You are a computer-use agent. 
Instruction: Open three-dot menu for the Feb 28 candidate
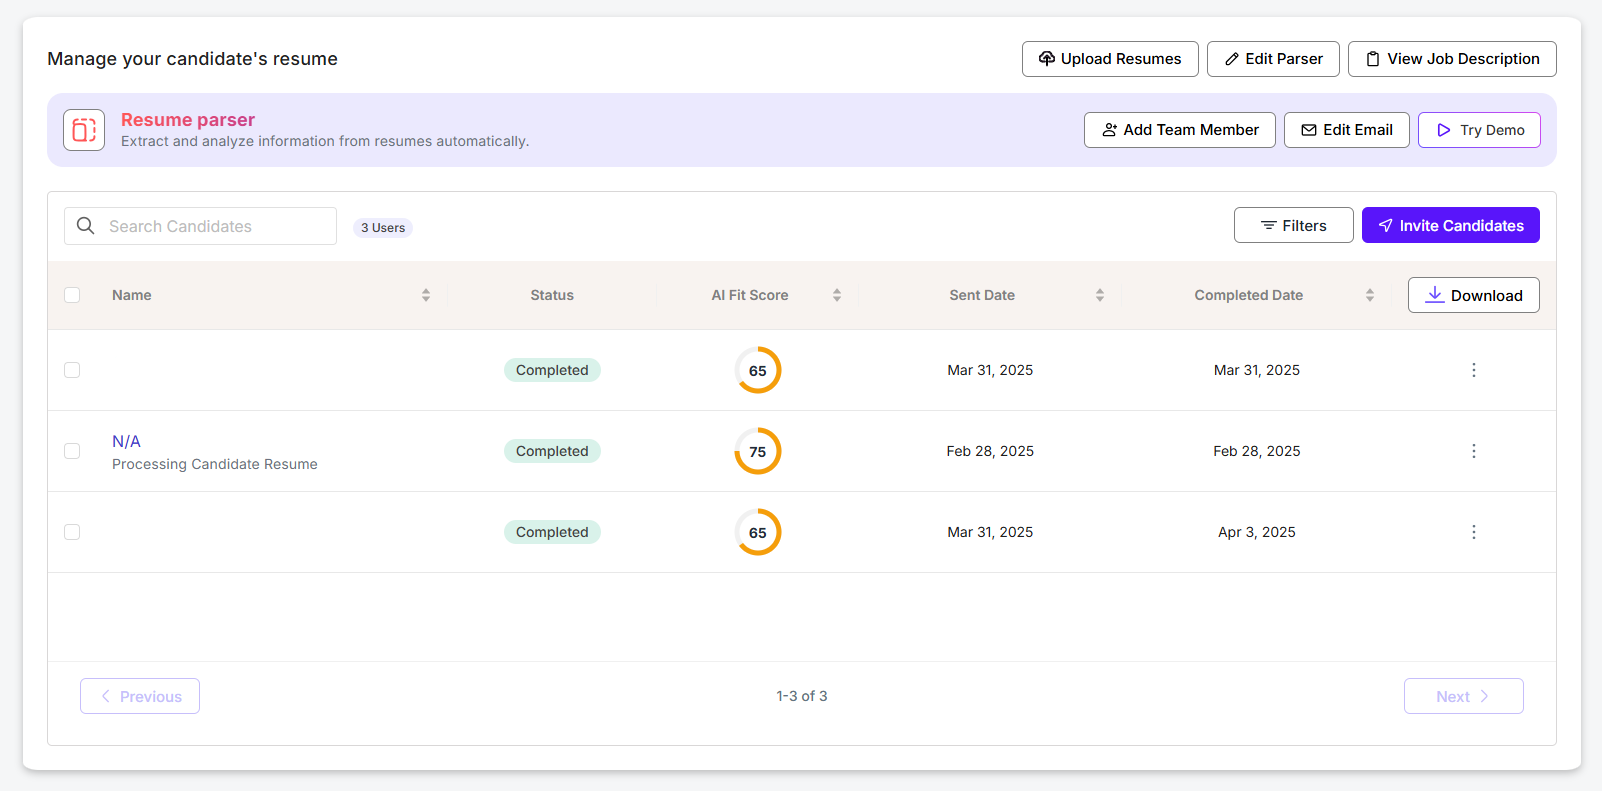pyautogui.click(x=1473, y=451)
